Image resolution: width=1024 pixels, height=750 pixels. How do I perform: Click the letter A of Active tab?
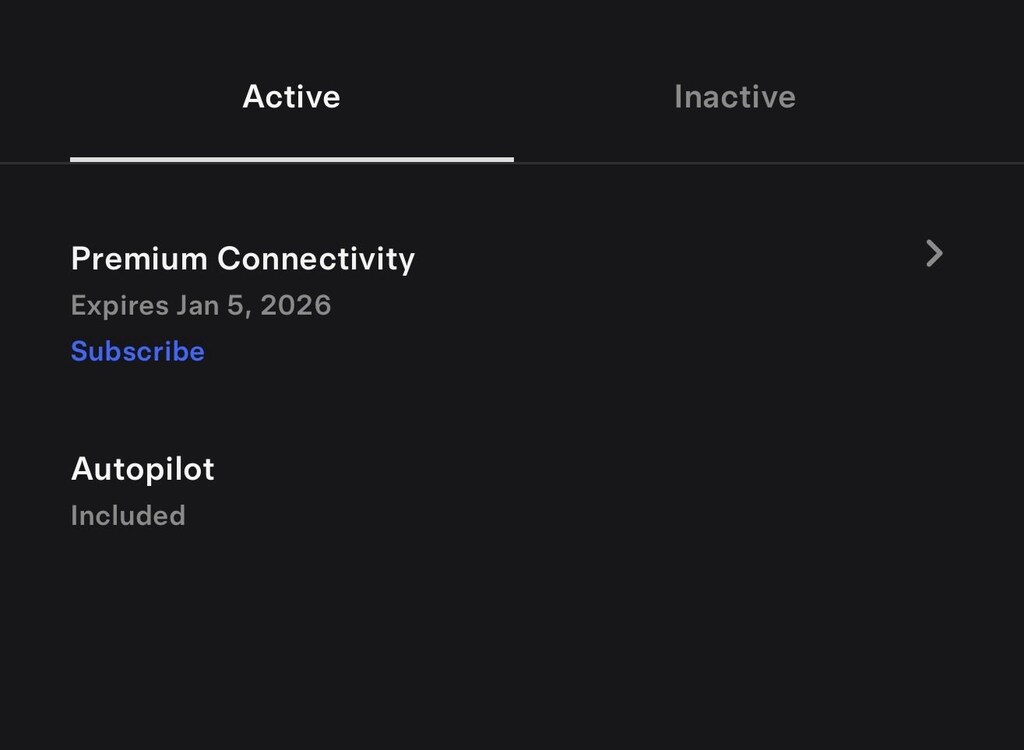(x=254, y=97)
